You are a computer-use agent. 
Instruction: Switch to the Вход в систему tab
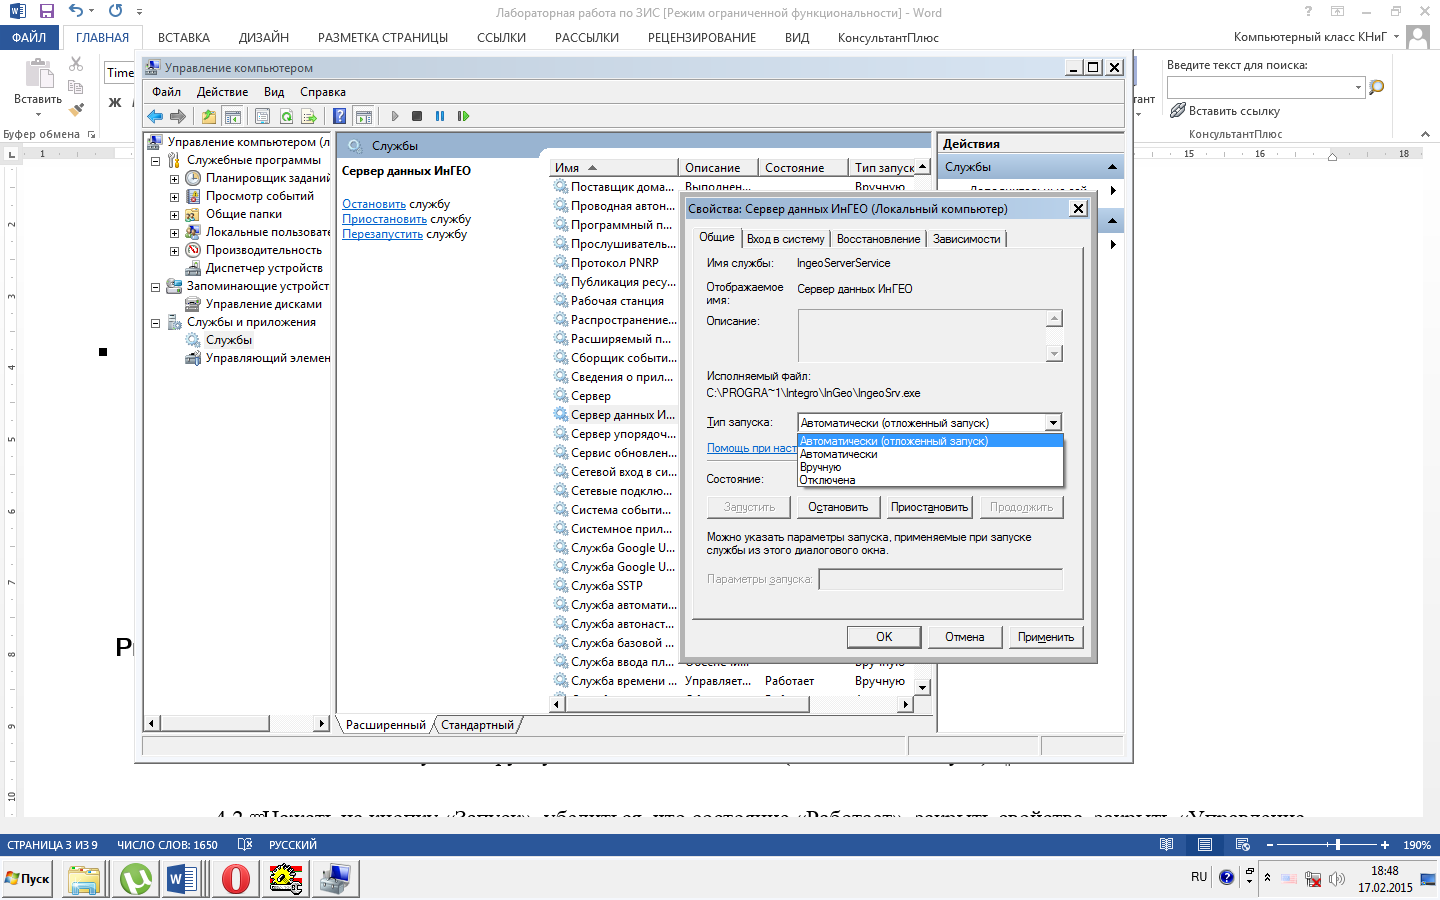point(786,239)
